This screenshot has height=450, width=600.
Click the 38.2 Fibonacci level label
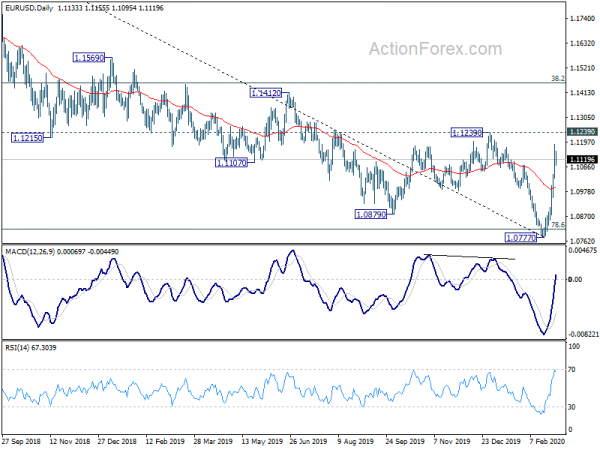coord(558,78)
